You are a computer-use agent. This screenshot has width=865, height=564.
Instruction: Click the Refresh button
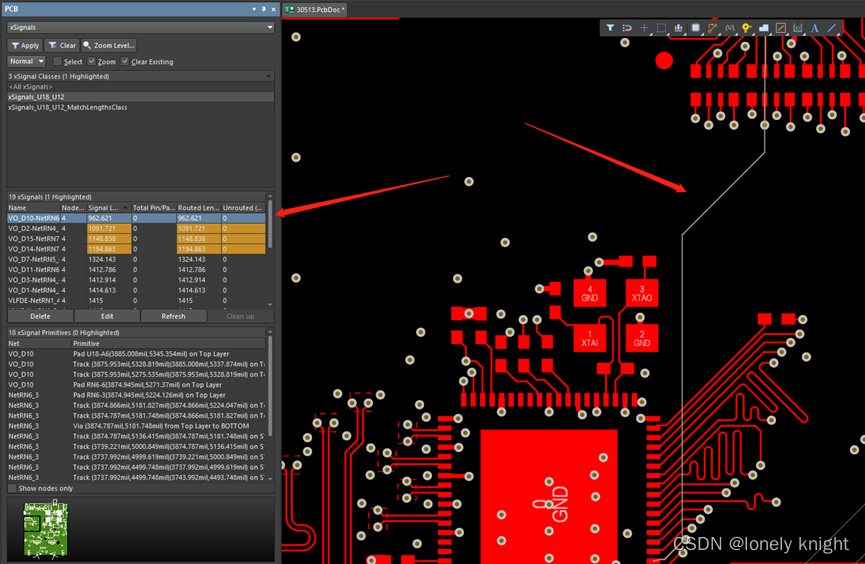point(173,316)
